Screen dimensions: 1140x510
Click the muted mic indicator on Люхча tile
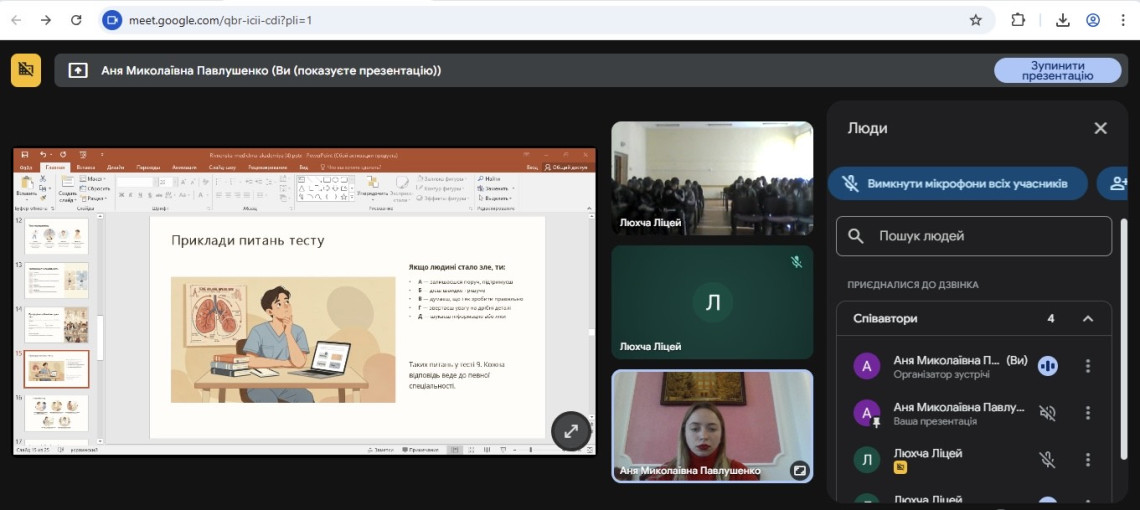pyautogui.click(x=796, y=262)
